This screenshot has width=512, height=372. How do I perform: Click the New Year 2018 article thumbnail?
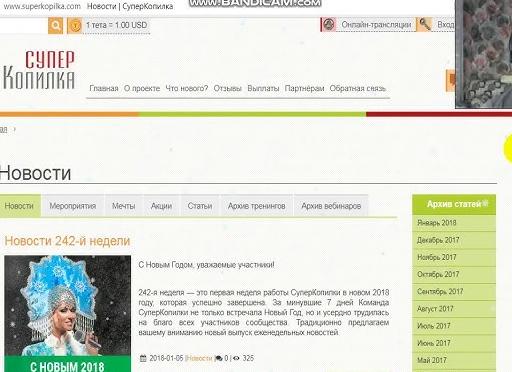point(68,313)
